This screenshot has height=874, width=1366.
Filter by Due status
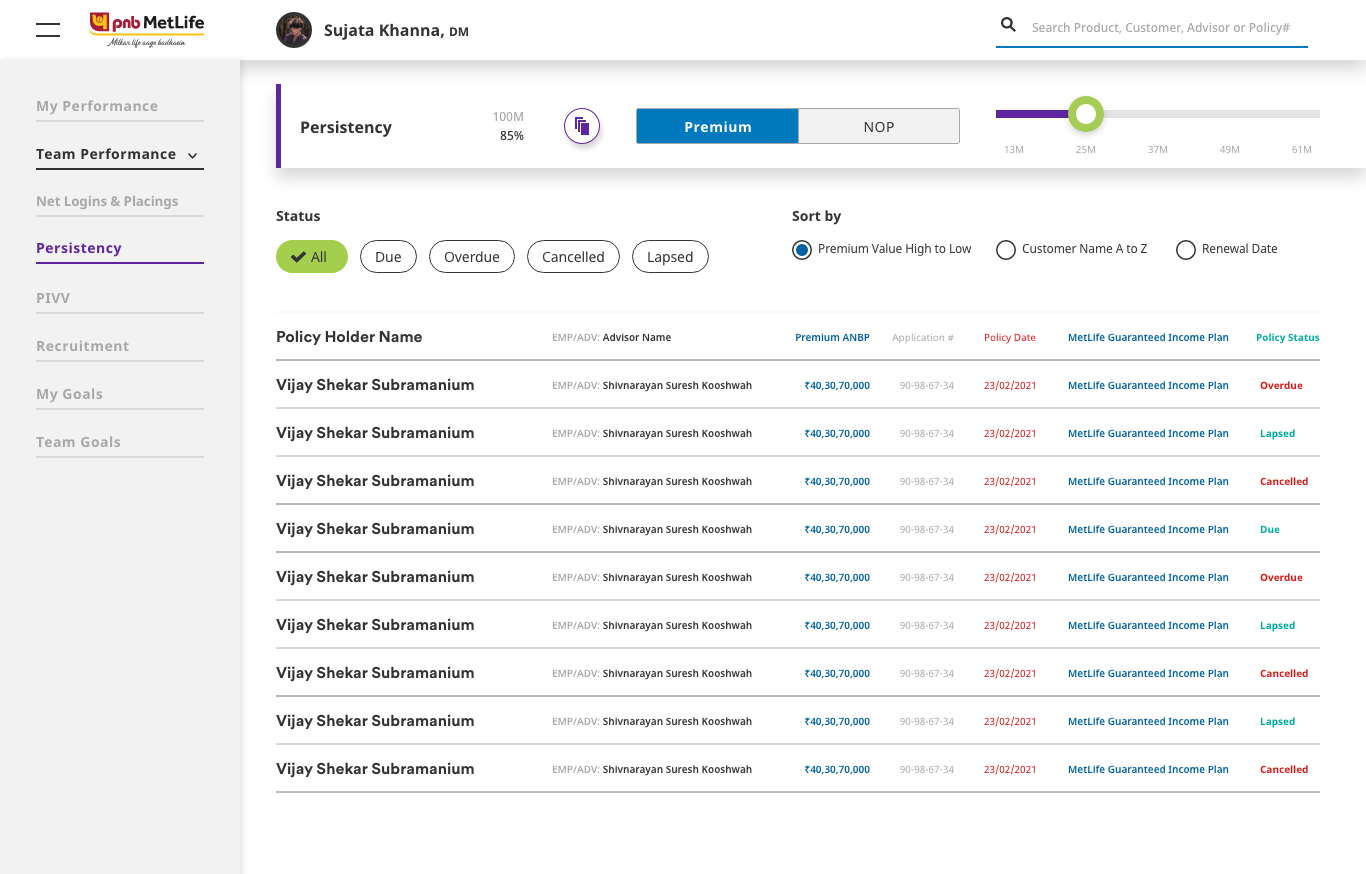click(x=388, y=257)
